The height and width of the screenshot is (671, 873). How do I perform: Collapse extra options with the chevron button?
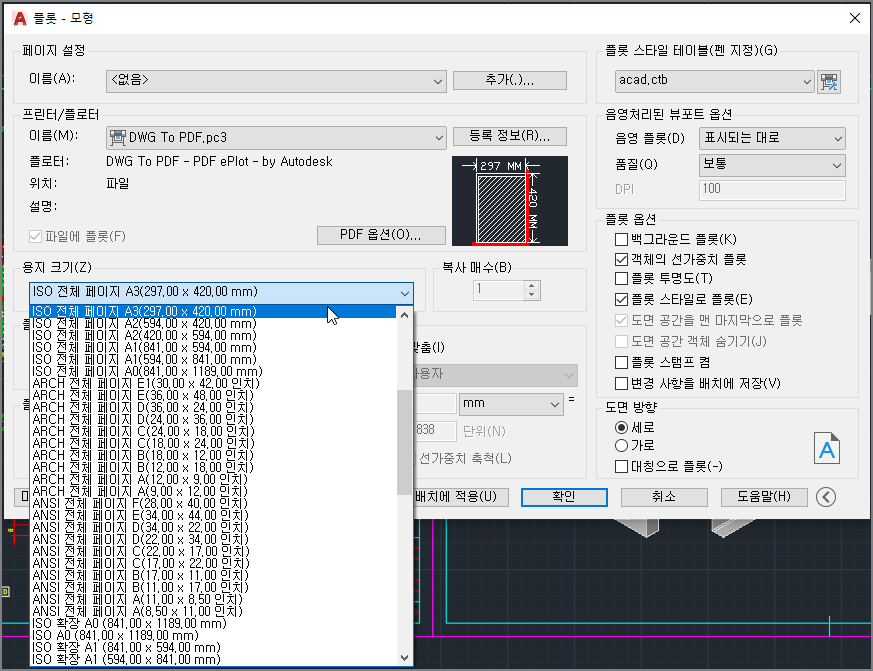point(826,496)
